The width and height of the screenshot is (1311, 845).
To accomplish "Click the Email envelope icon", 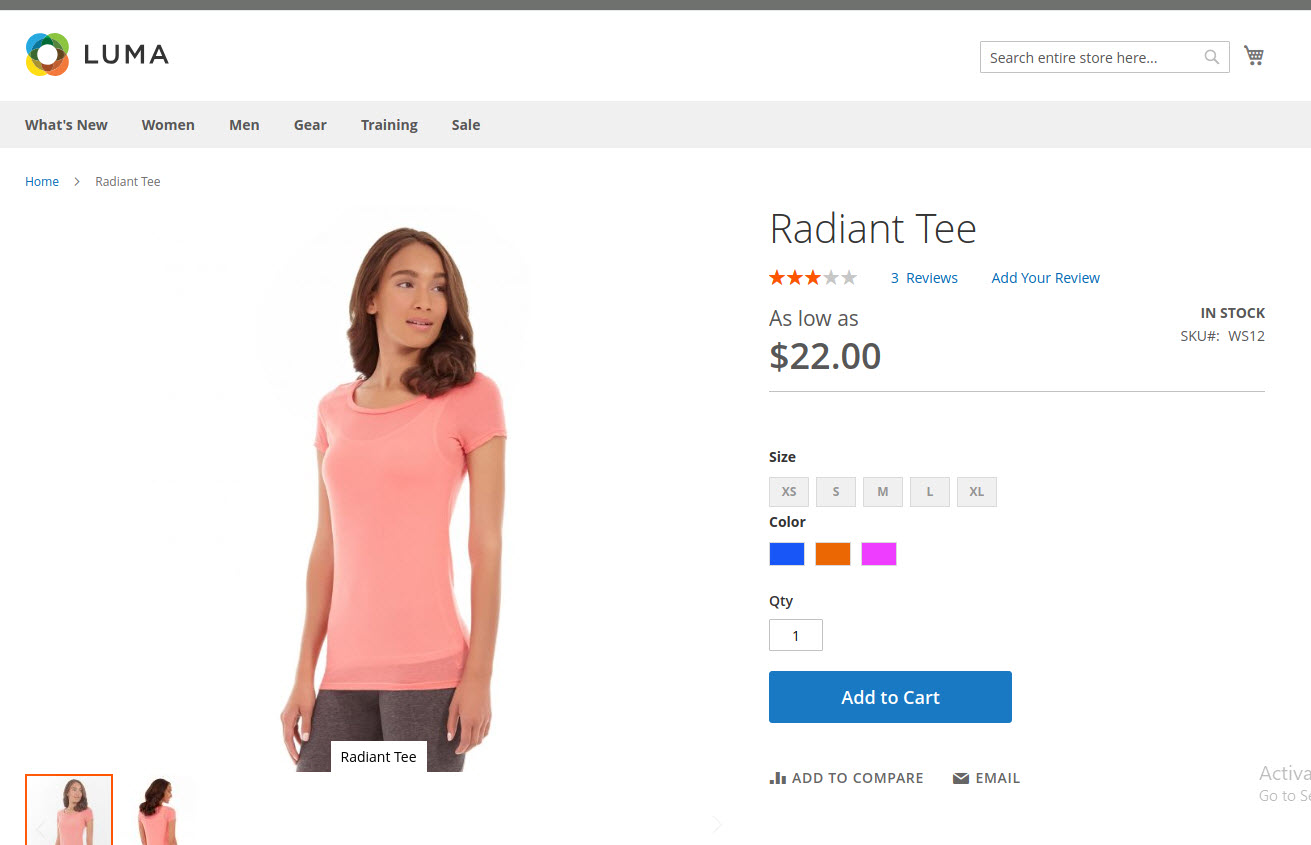I will pyautogui.click(x=959, y=777).
